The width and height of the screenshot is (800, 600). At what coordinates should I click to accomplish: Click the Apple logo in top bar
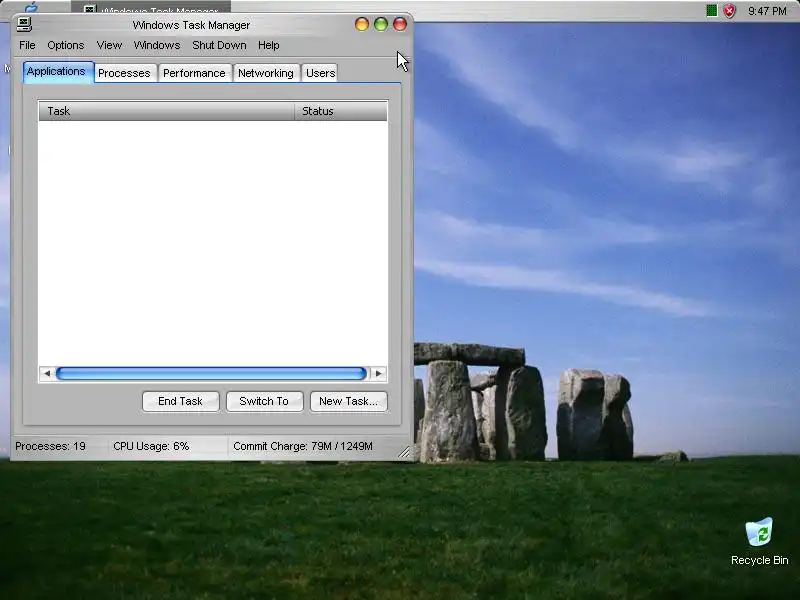pyautogui.click(x=32, y=7)
